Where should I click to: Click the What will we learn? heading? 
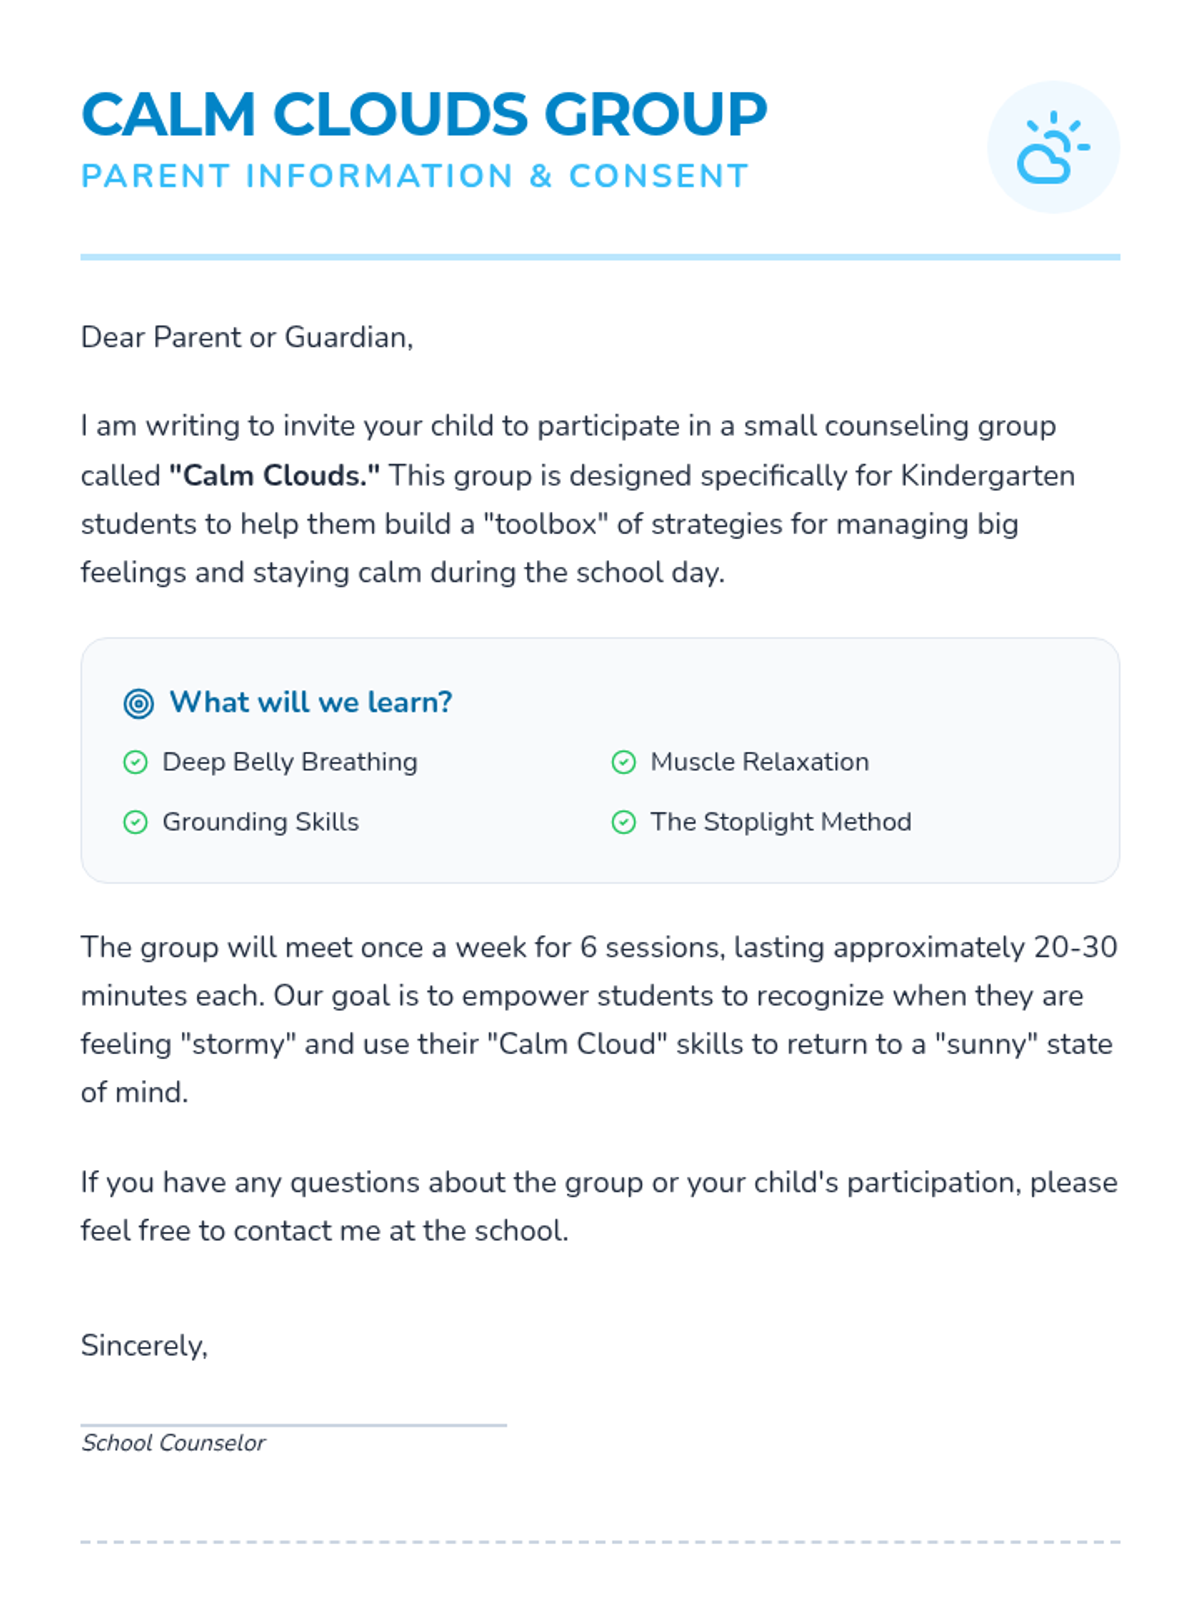311,702
